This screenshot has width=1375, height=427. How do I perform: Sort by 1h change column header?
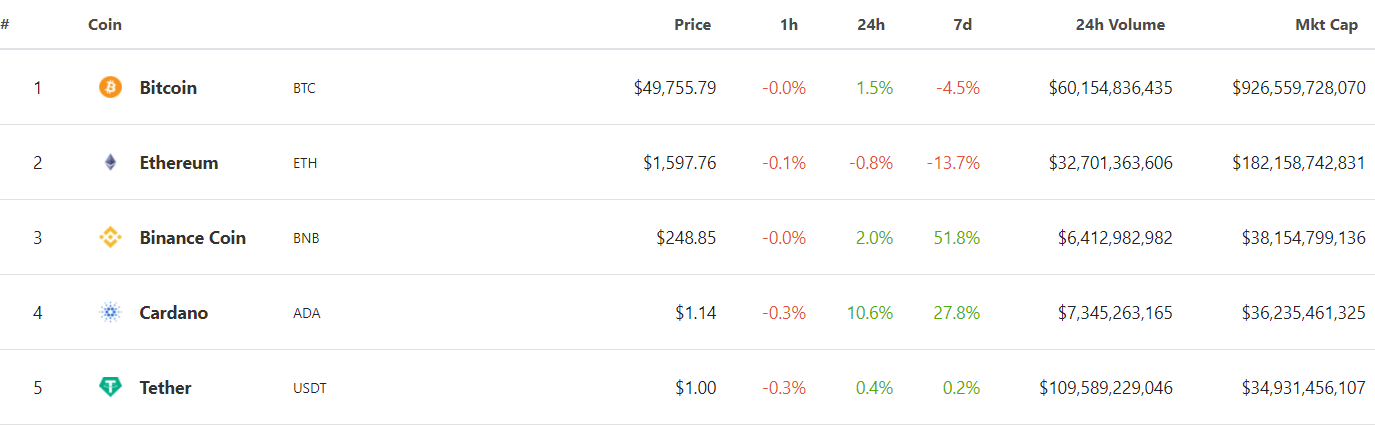pyautogui.click(x=789, y=25)
